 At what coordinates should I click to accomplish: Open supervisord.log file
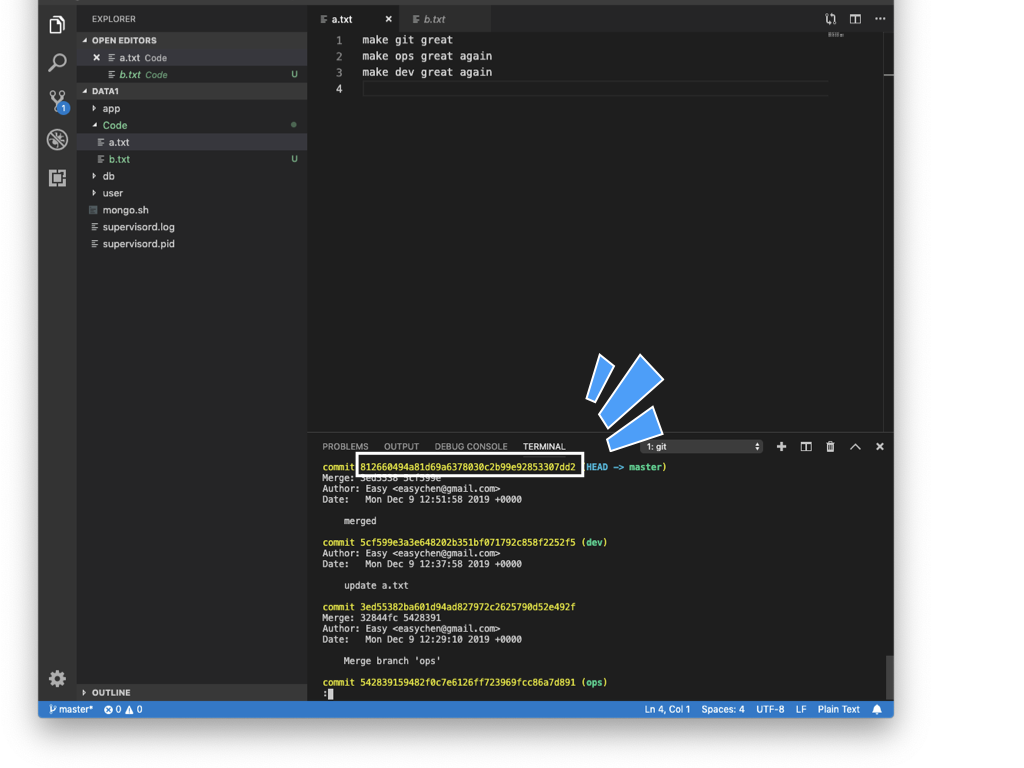click(192, 227)
